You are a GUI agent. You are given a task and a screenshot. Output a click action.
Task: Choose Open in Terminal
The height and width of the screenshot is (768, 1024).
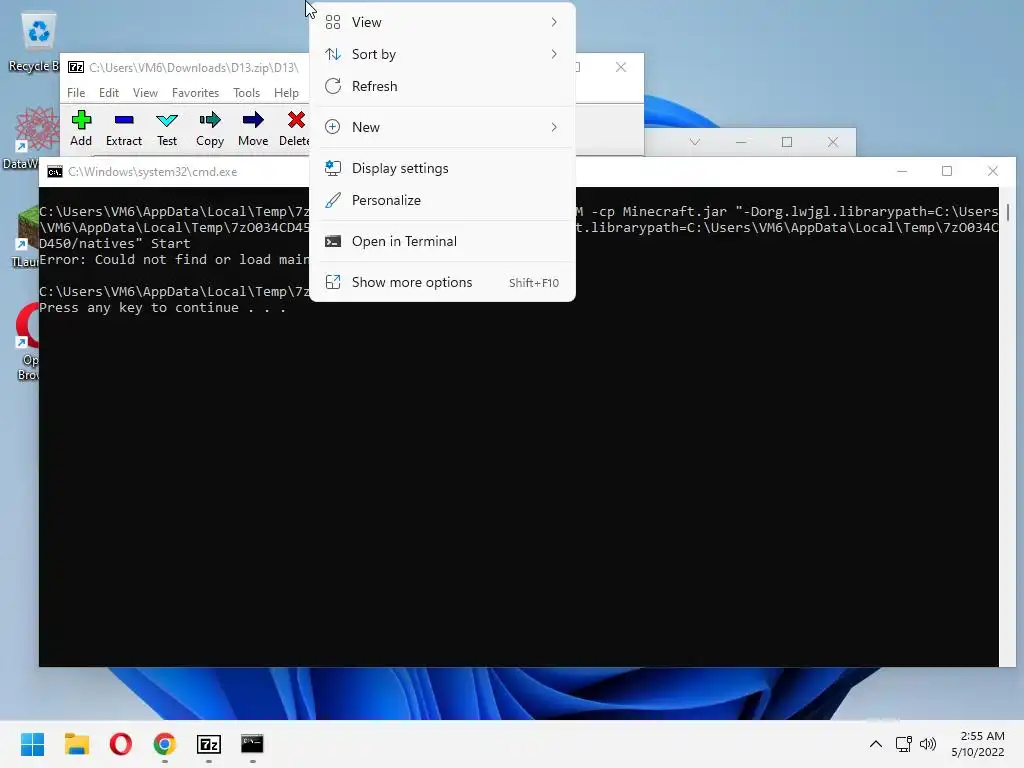pyautogui.click(x=442, y=242)
